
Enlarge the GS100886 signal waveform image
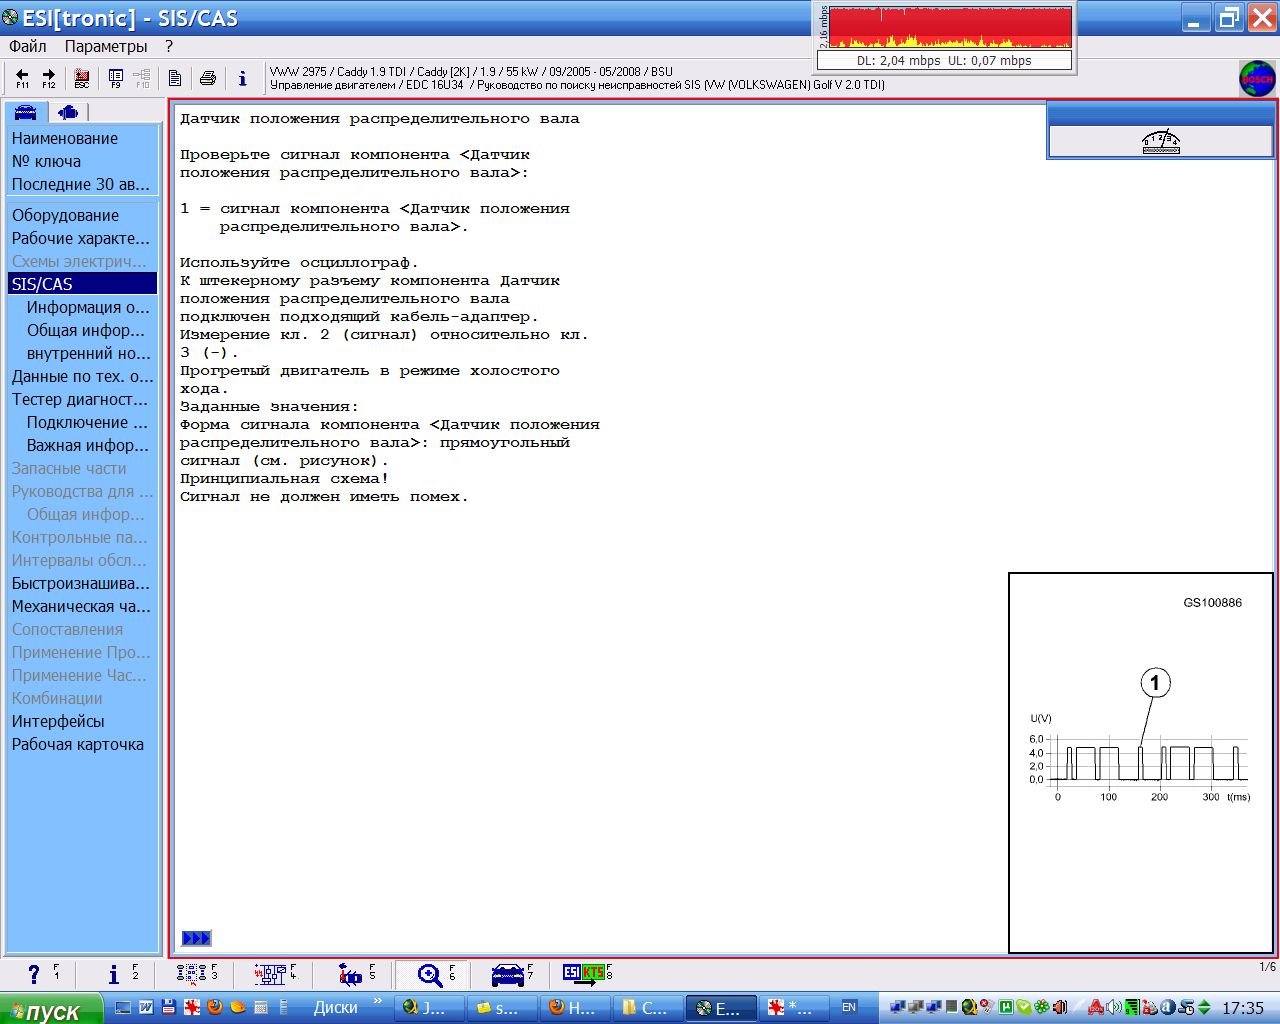tap(1141, 762)
